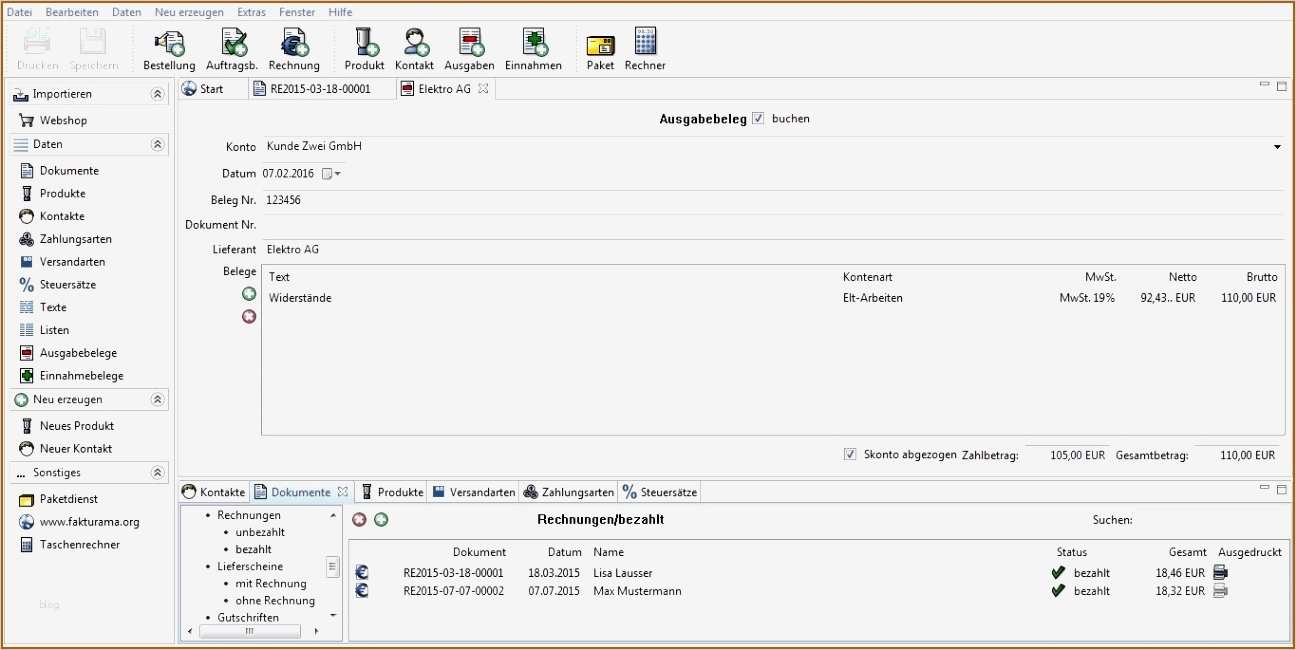Create a new Kontakt using the toolbar icon
This screenshot has height=650, width=1296.
pos(413,47)
